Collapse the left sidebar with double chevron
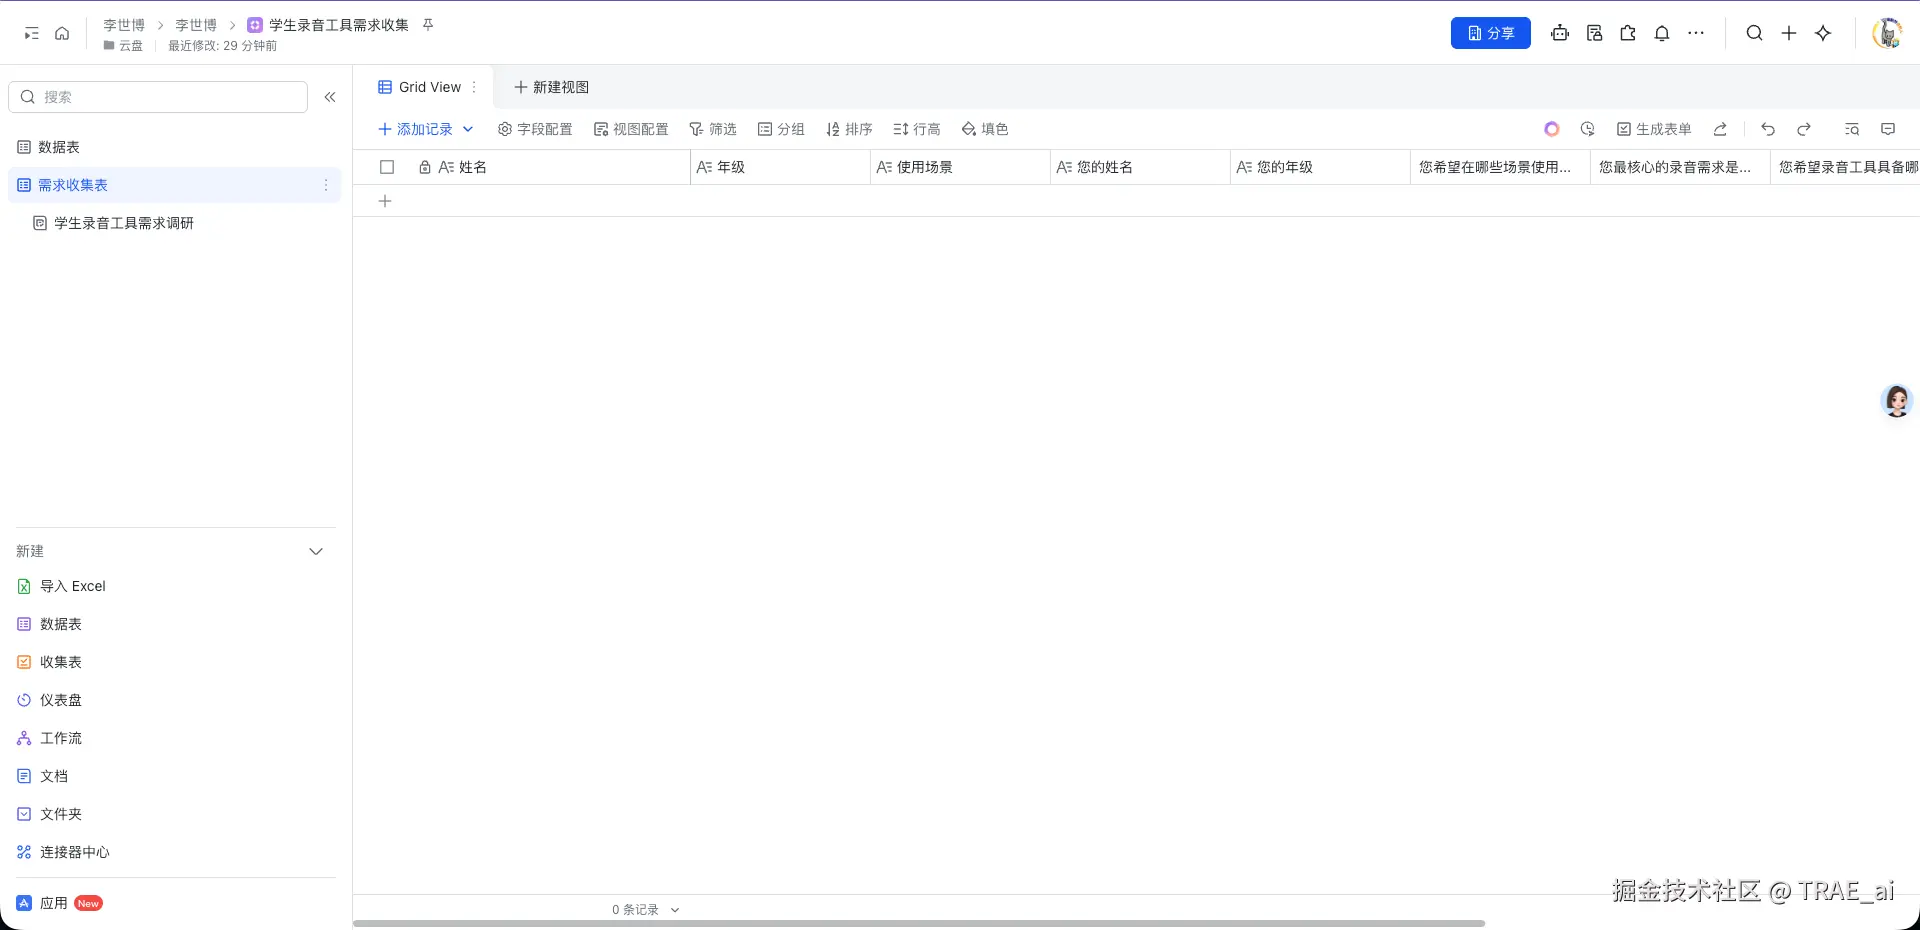The width and height of the screenshot is (1920, 930). point(330,97)
